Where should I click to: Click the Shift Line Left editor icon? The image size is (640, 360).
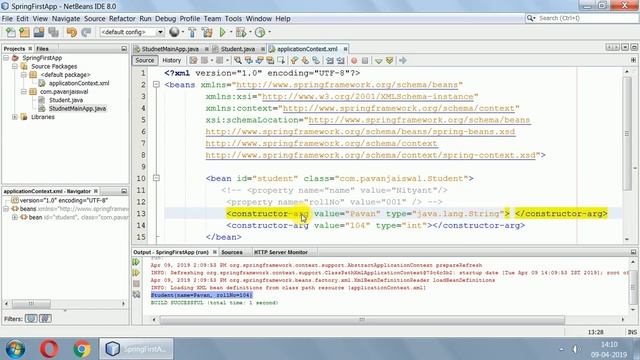(x=329, y=60)
